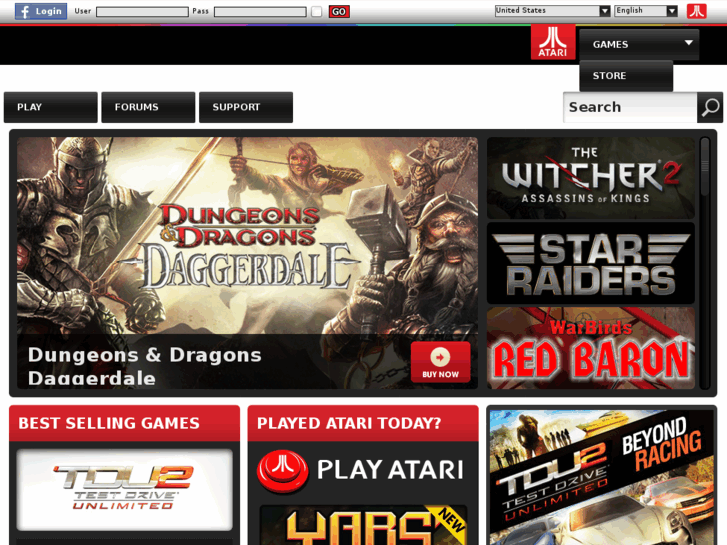This screenshot has width=727, height=545.
Task: Go to the FORUMS tab
Action: click(148, 107)
